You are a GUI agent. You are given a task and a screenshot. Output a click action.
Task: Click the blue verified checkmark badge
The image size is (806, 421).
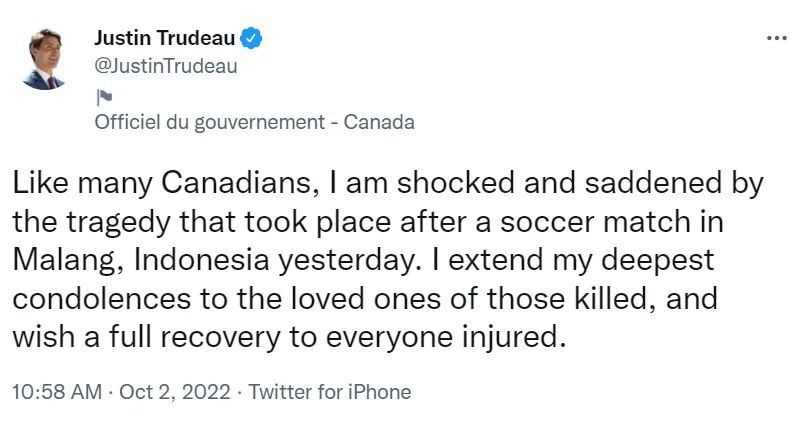coord(251,38)
